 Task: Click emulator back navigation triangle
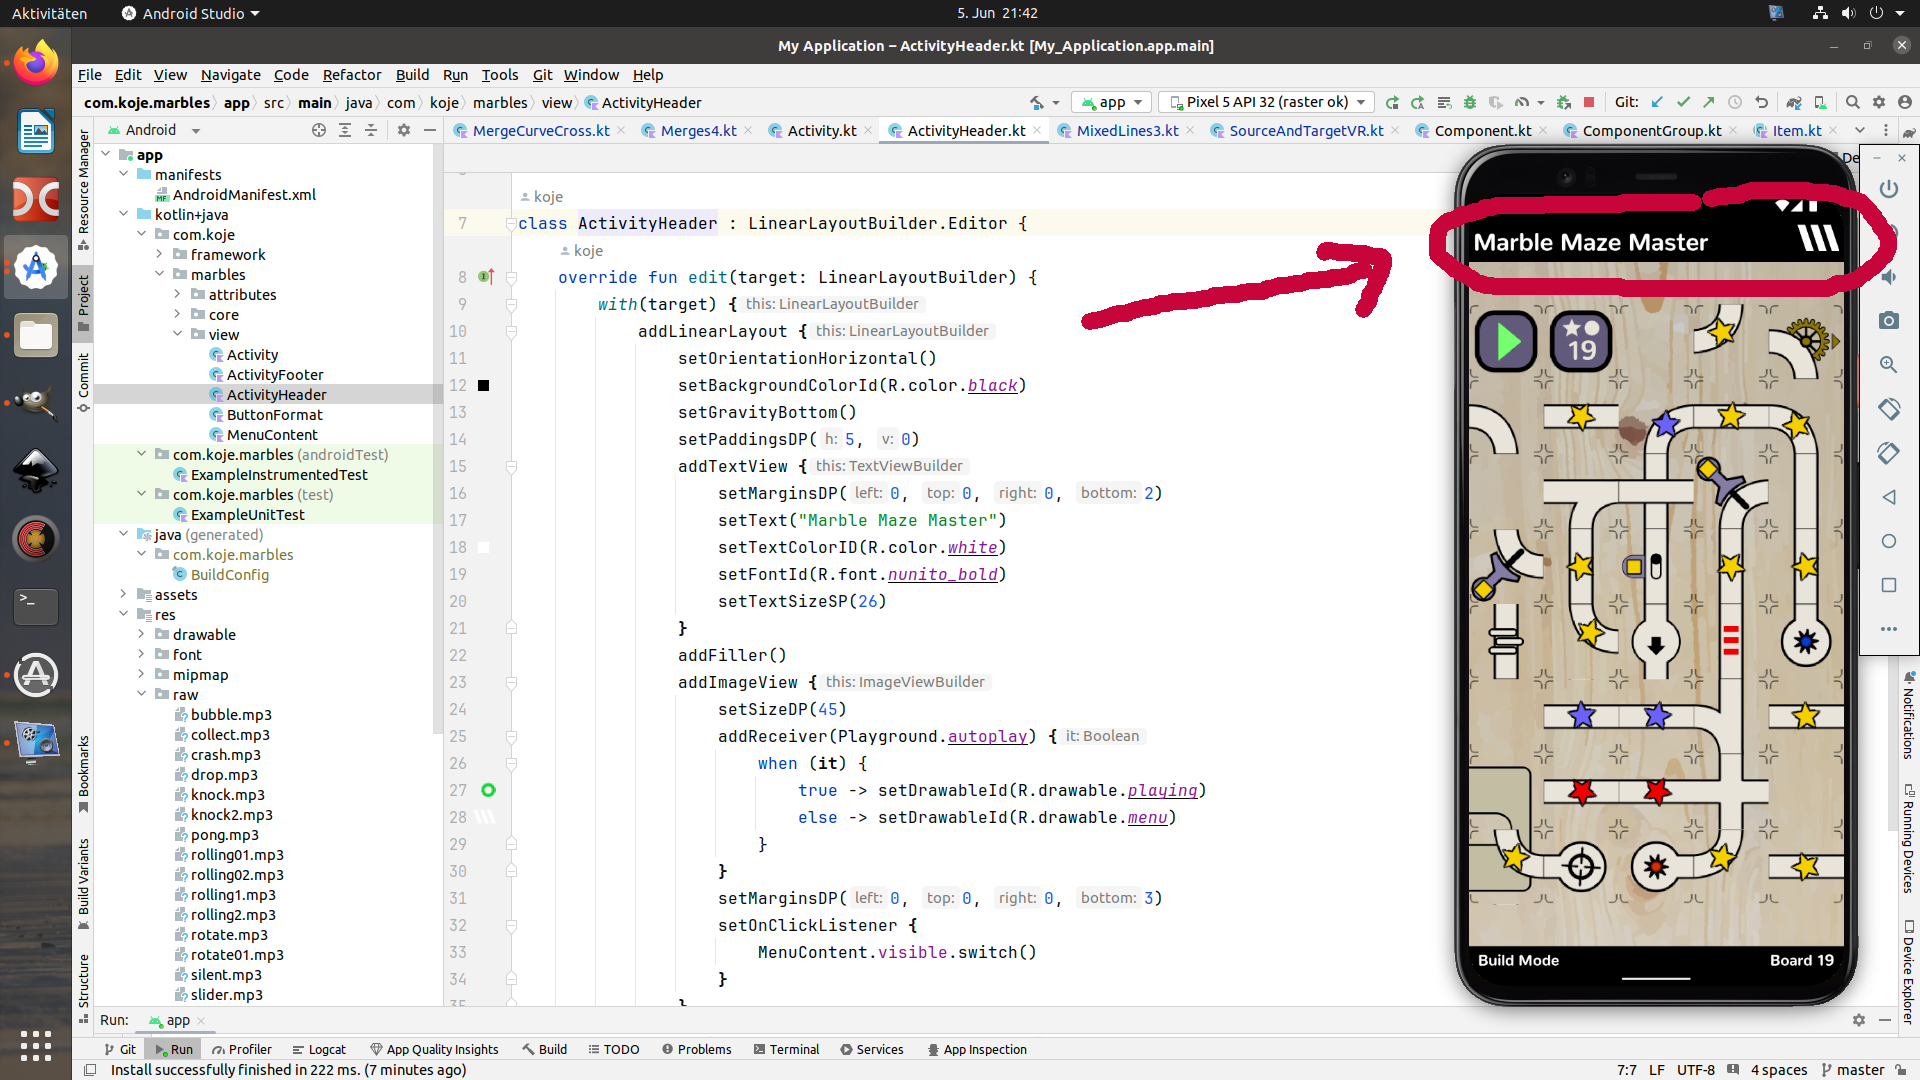click(1888, 497)
